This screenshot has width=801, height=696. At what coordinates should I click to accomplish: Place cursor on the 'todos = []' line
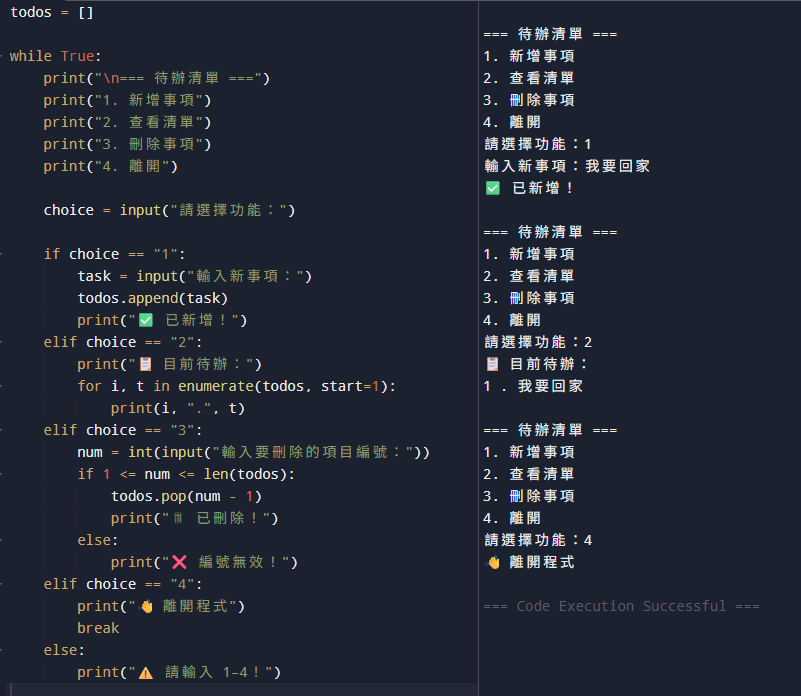(52, 12)
